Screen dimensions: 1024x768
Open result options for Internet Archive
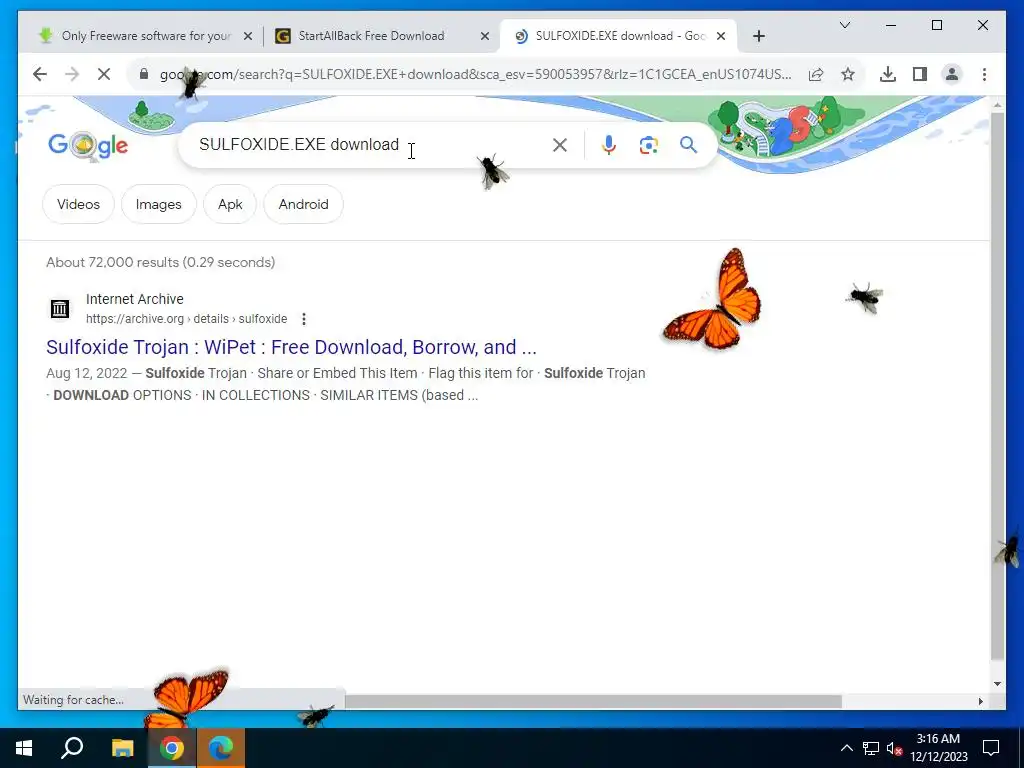[304, 319]
